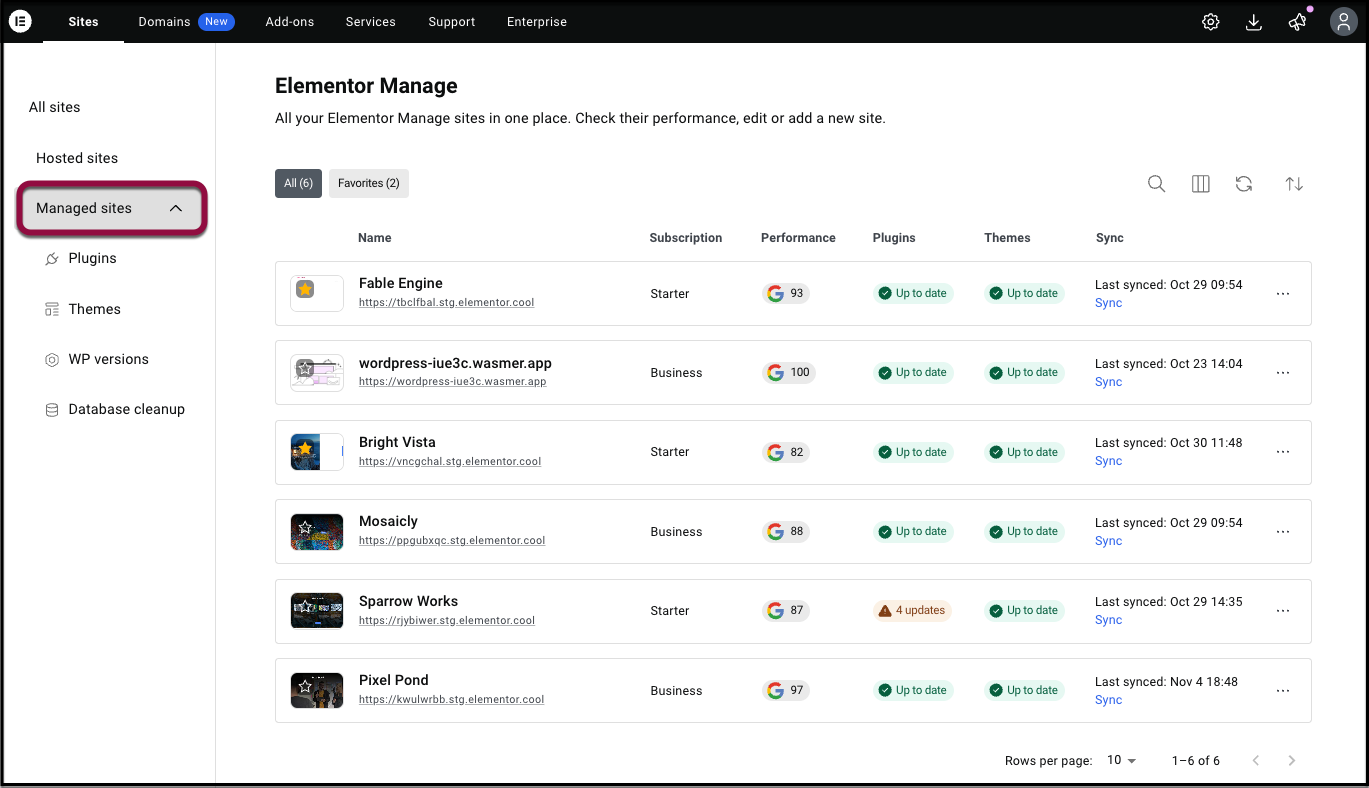Open WP versions from the sidebar
The height and width of the screenshot is (788, 1369).
(108, 358)
